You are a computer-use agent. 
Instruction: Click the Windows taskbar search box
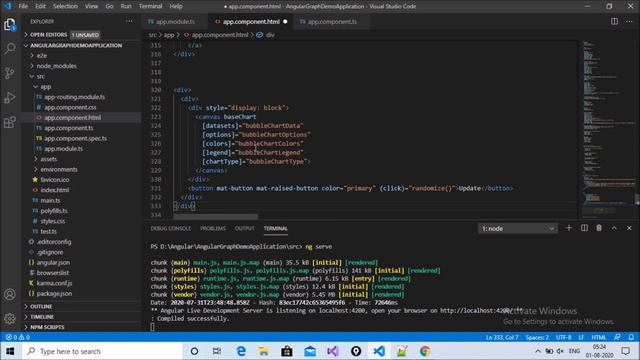[101, 351]
